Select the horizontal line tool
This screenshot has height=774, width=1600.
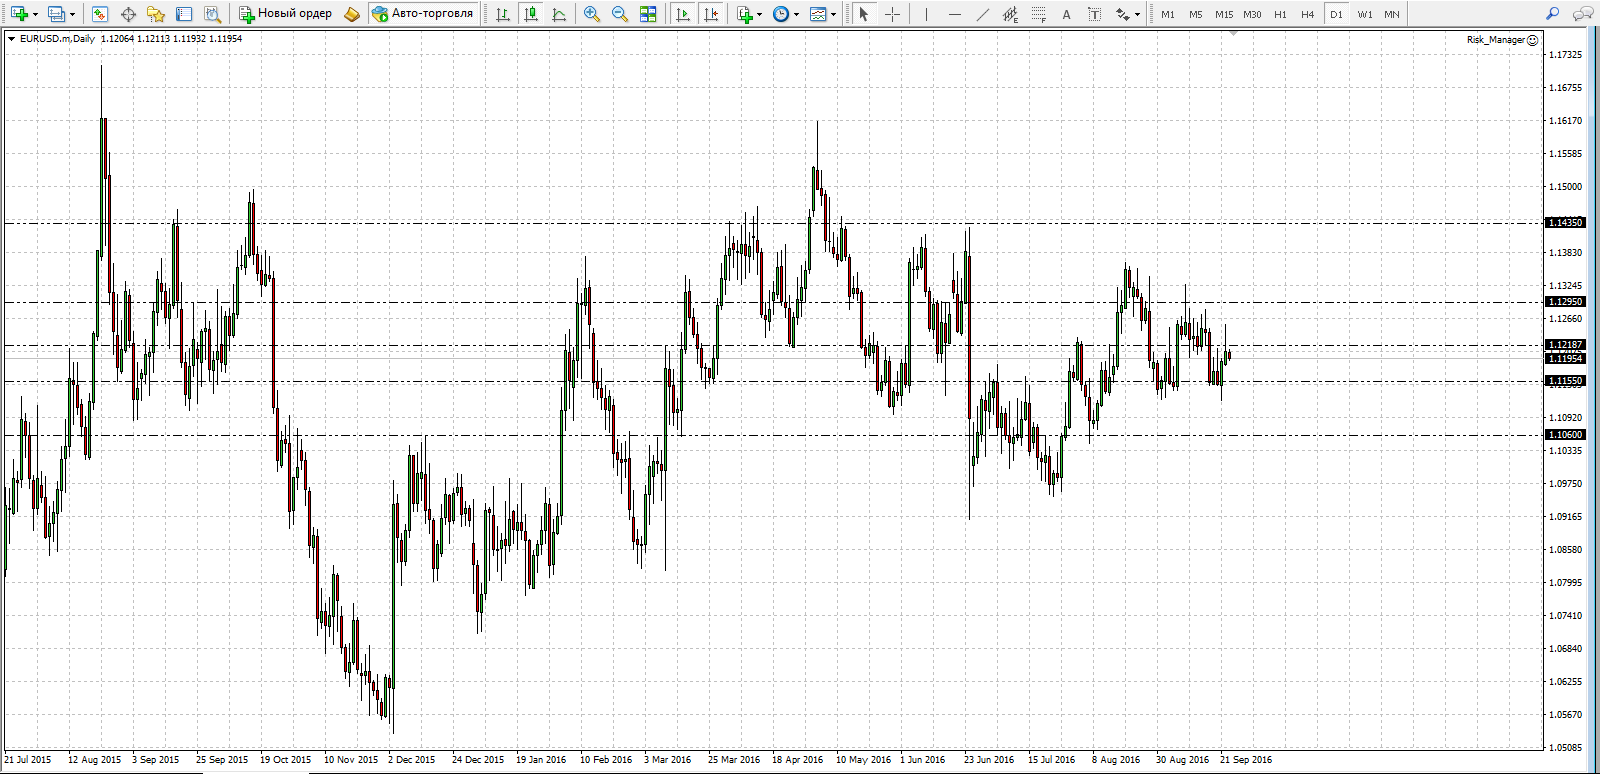(x=954, y=14)
